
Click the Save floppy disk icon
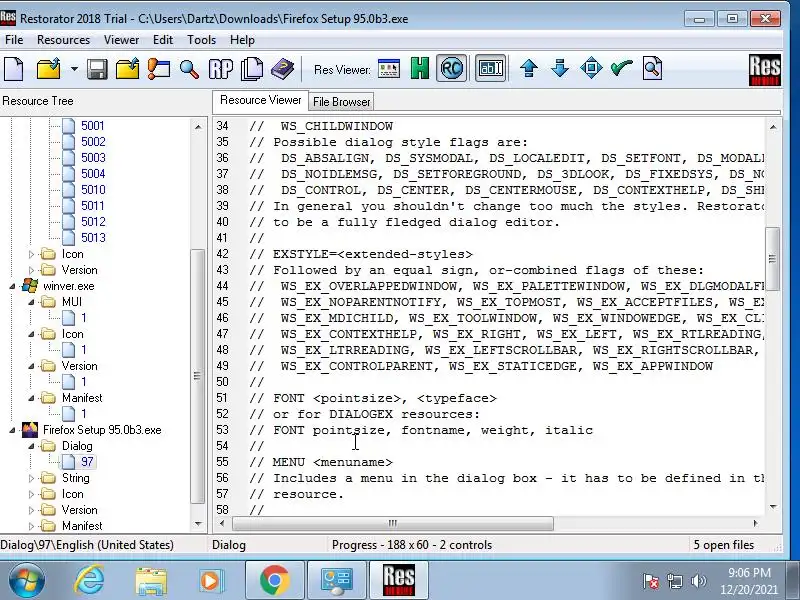(x=97, y=68)
